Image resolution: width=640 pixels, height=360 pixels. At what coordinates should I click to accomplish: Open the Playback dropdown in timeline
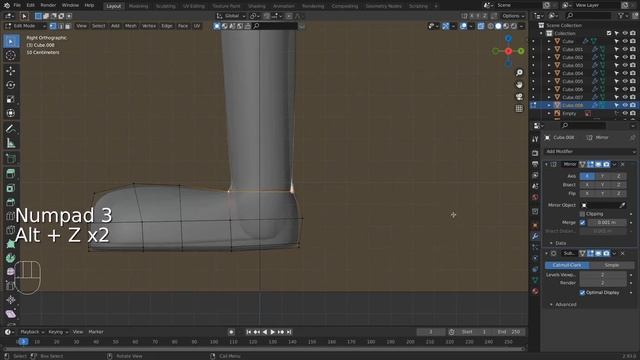click(32, 332)
